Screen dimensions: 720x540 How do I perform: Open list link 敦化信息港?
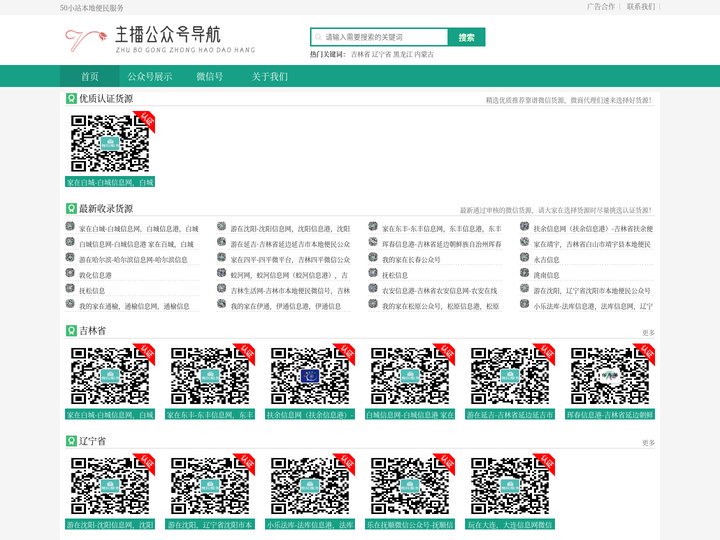(x=95, y=276)
